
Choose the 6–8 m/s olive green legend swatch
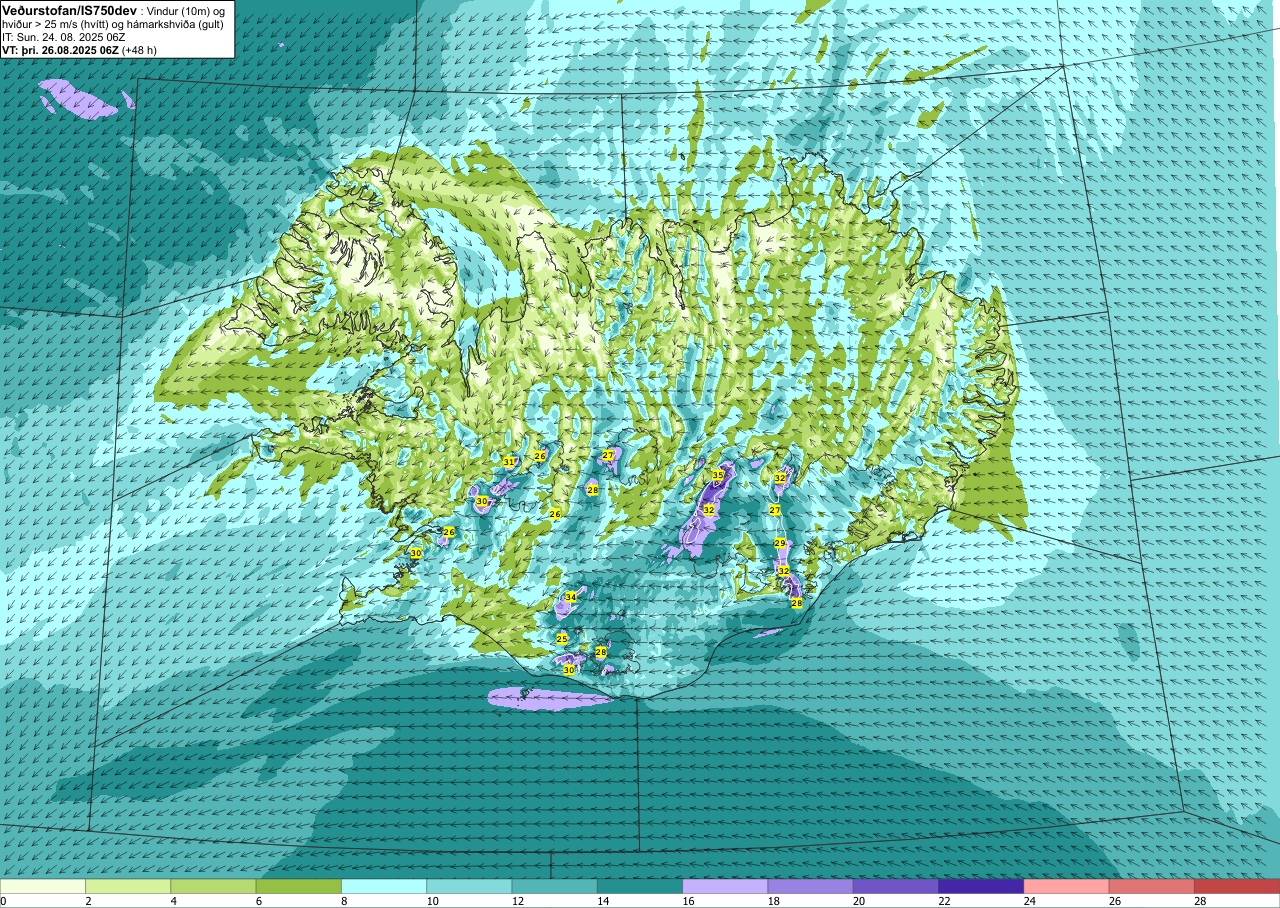point(299,886)
